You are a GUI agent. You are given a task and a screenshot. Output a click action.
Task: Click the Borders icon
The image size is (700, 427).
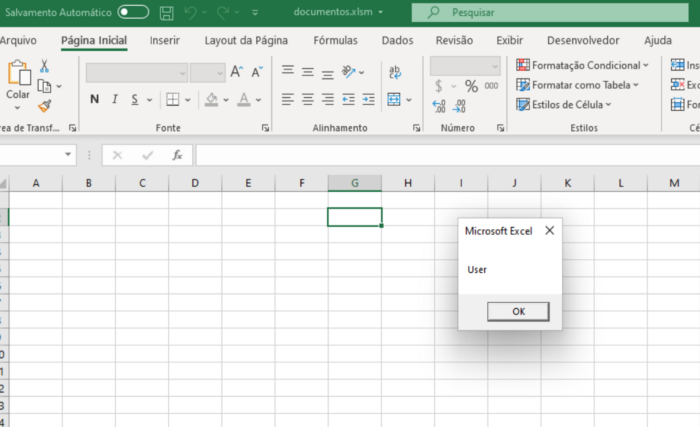(x=172, y=99)
